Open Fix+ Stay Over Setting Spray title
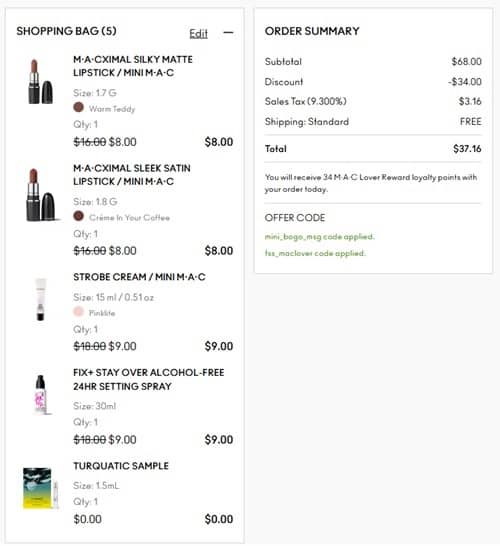Image resolution: width=500 pixels, height=546 pixels. (x=149, y=380)
